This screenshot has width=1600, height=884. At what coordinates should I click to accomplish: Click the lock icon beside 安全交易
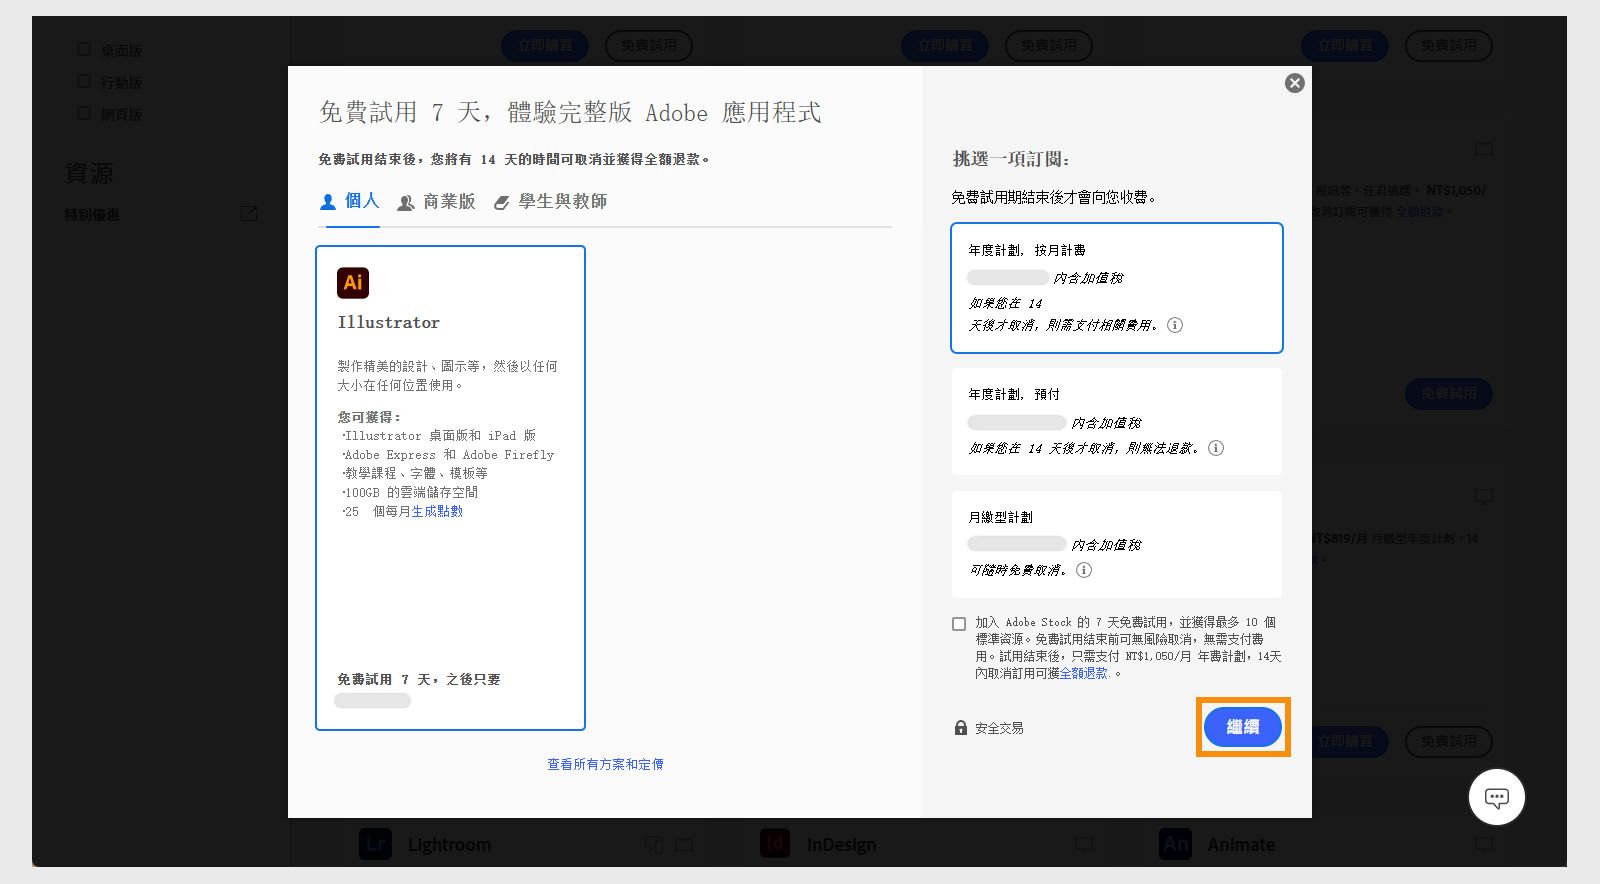tap(961, 728)
